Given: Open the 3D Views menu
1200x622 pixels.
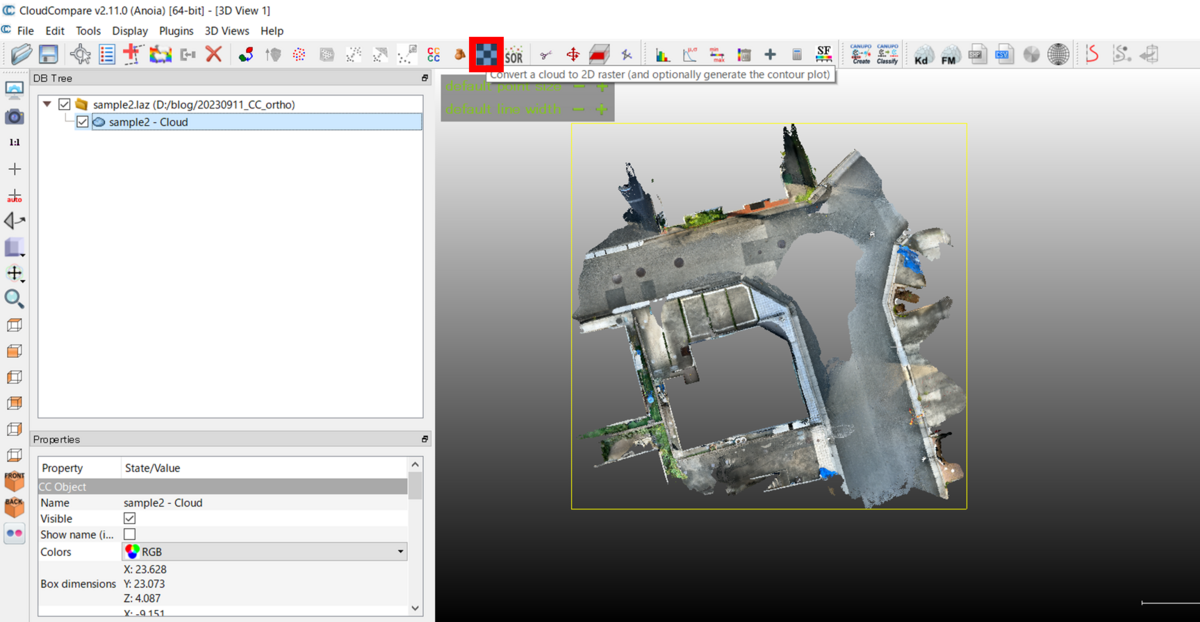Looking at the screenshot, I should [227, 31].
